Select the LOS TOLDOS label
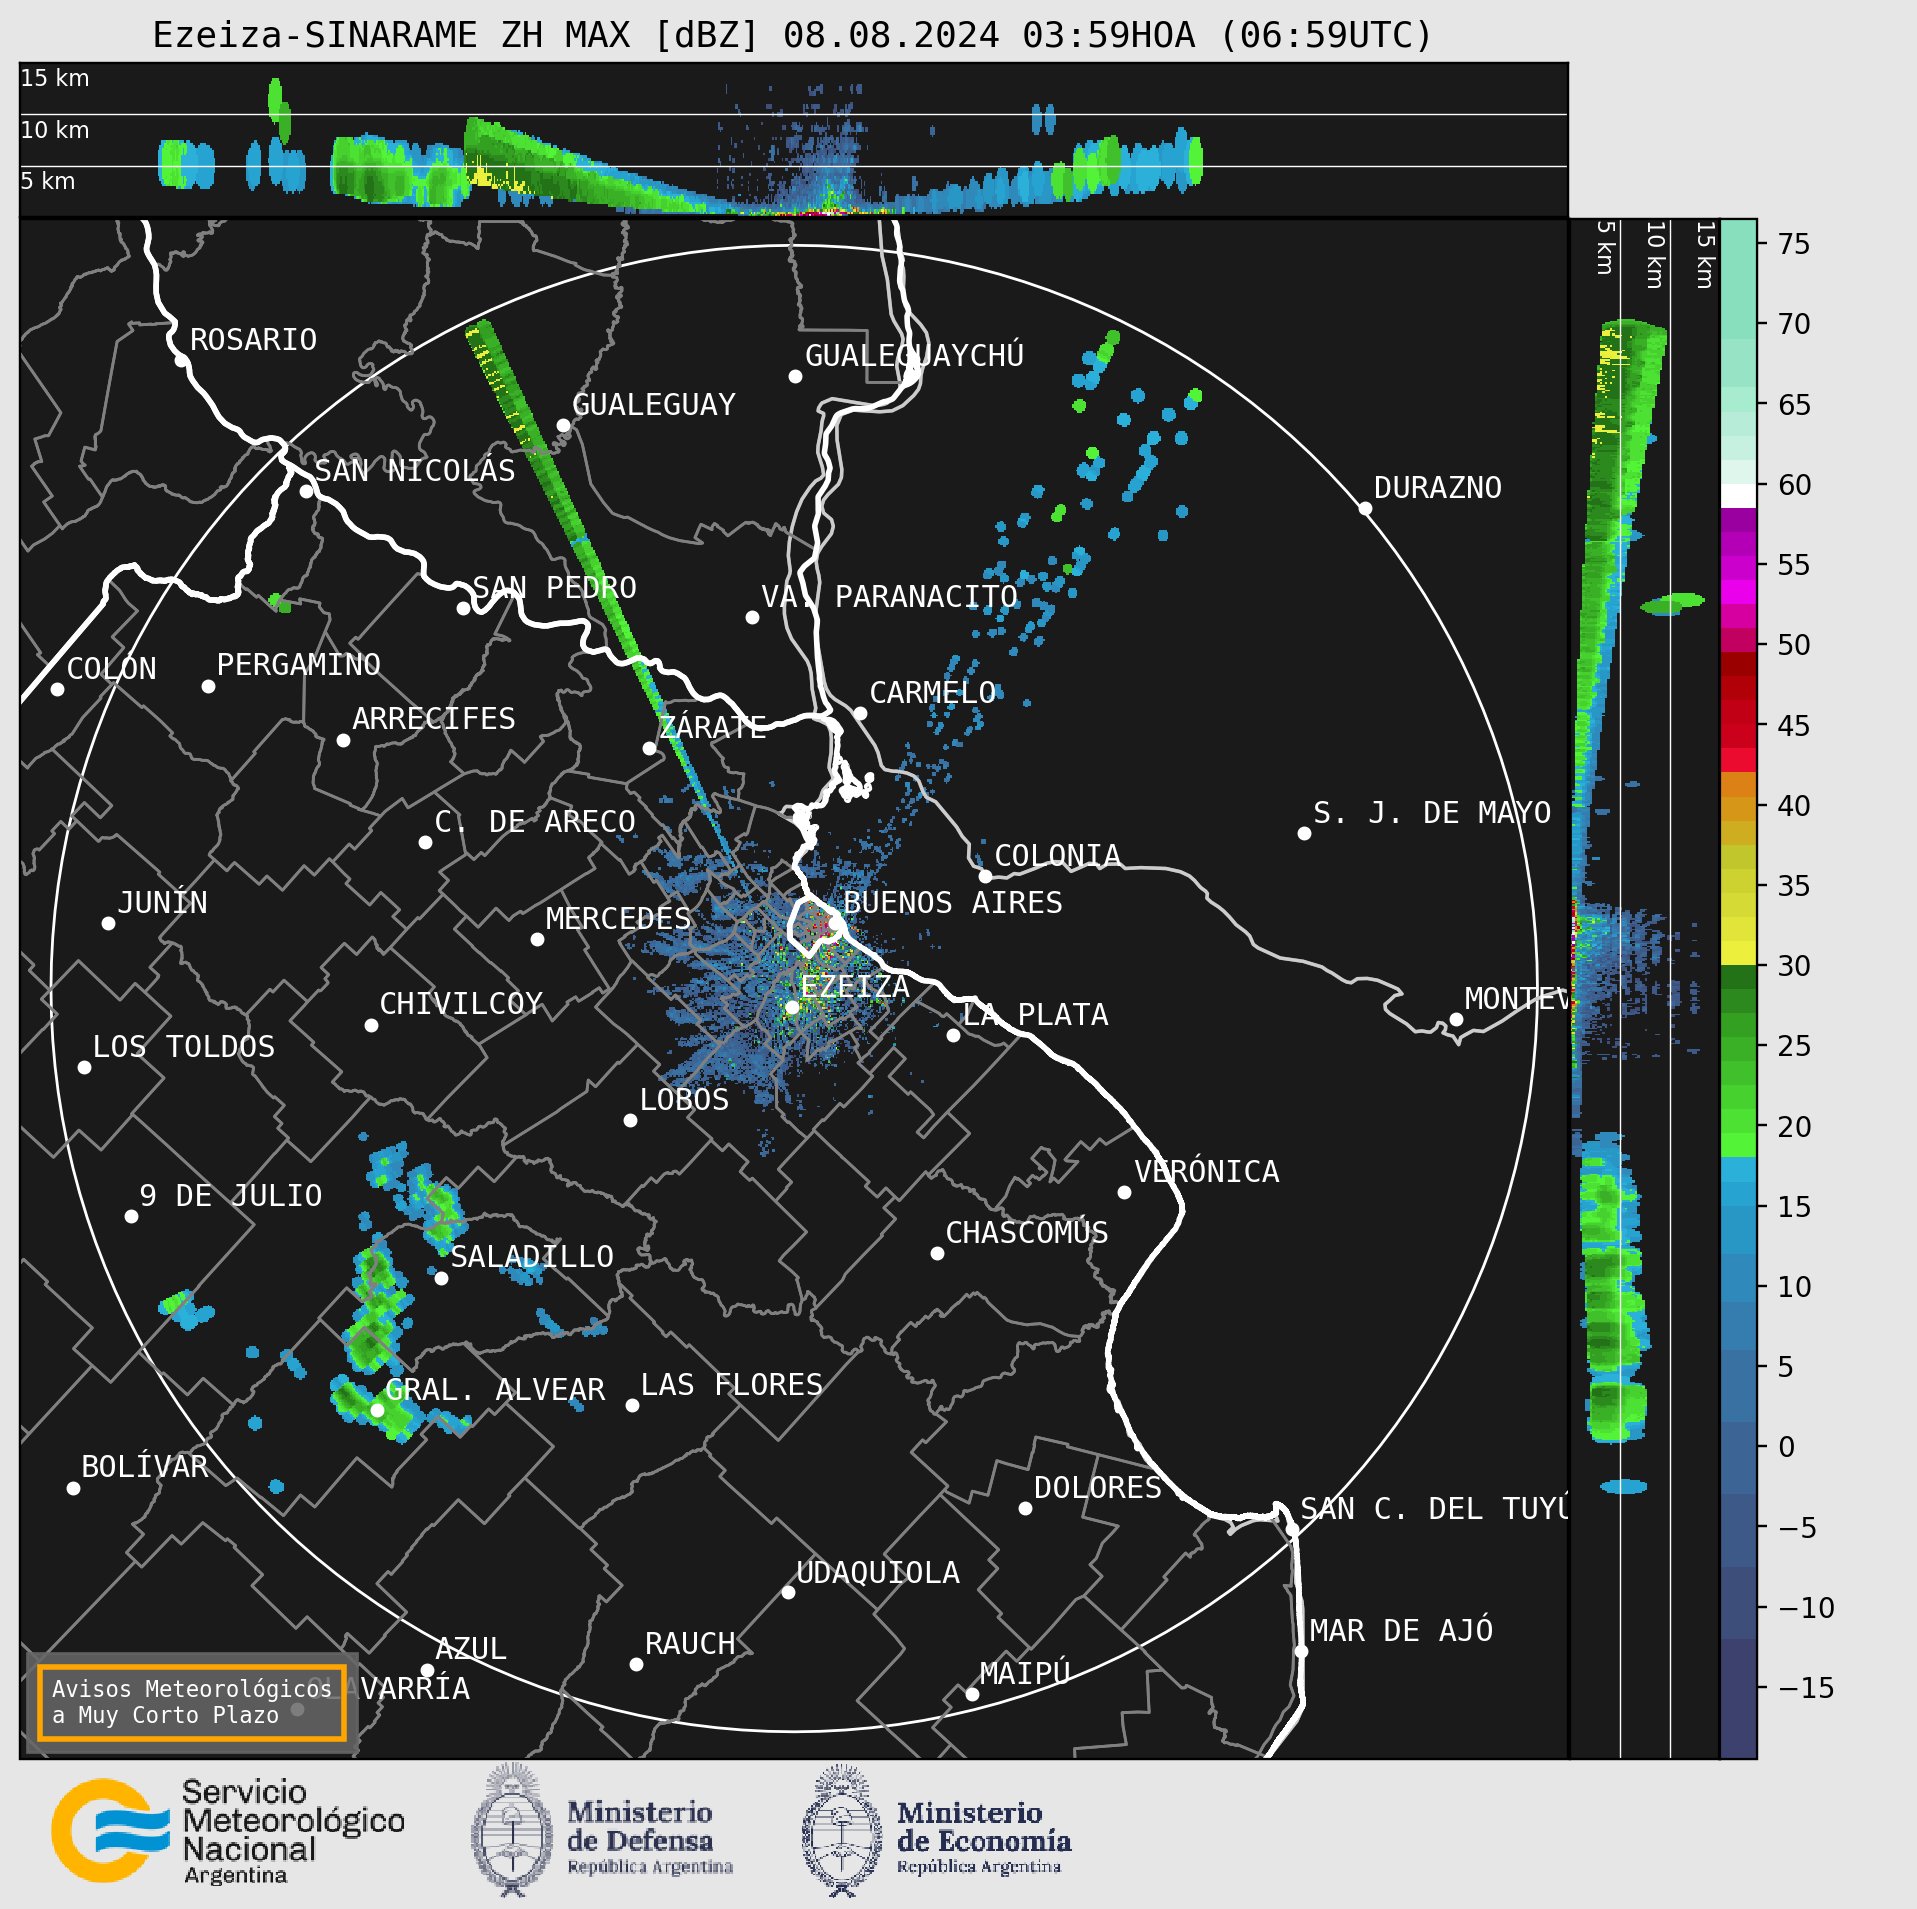This screenshot has height=1909, width=1917. click(184, 1047)
